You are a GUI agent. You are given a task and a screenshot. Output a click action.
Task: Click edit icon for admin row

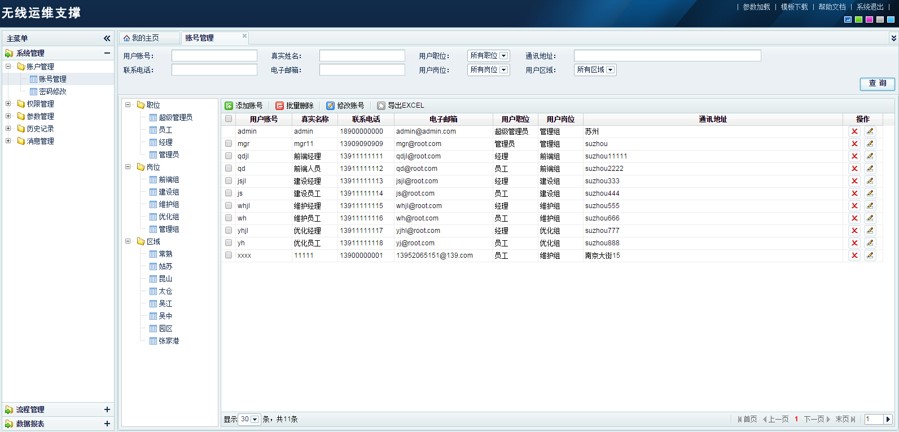pyautogui.click(x=870, y=131)
